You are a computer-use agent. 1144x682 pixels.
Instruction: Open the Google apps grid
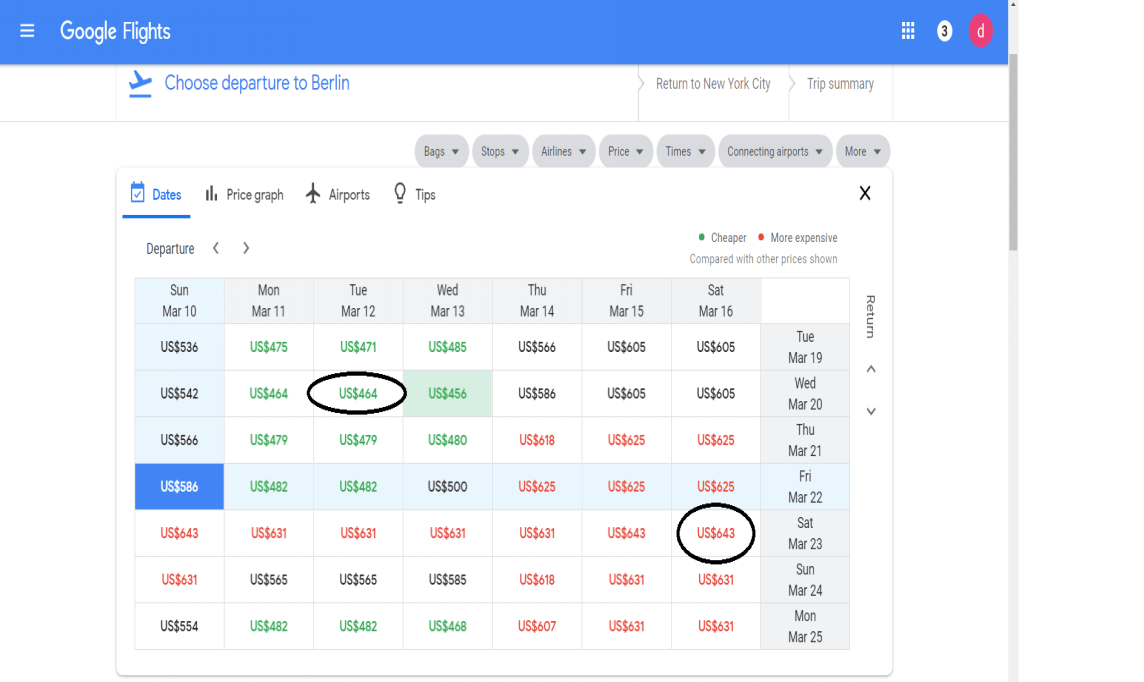click(x=908, y=31)
